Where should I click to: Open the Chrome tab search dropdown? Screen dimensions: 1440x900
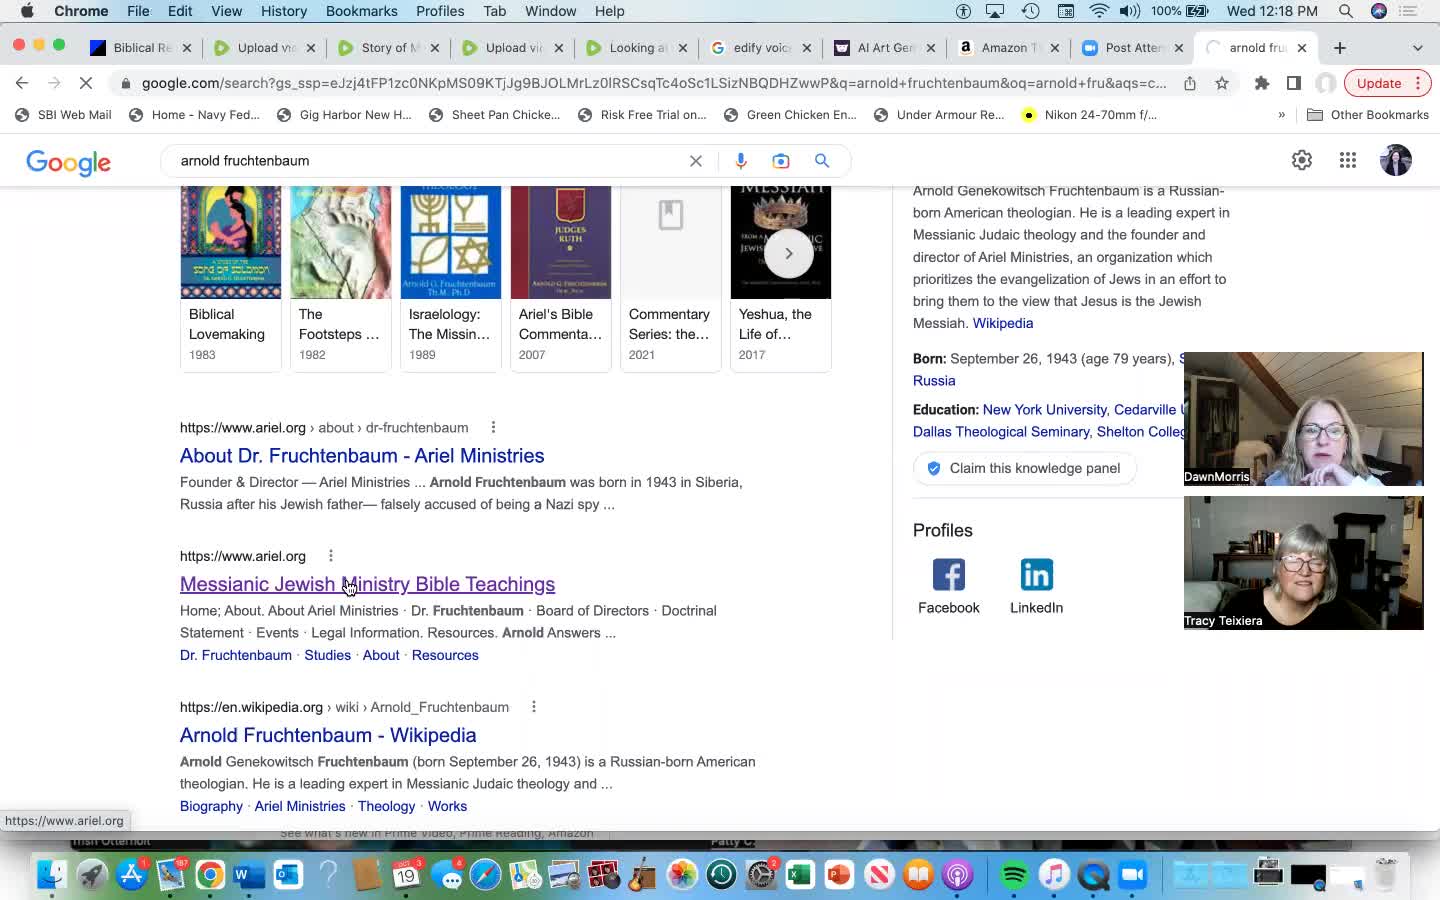[x=1417, y=47]
